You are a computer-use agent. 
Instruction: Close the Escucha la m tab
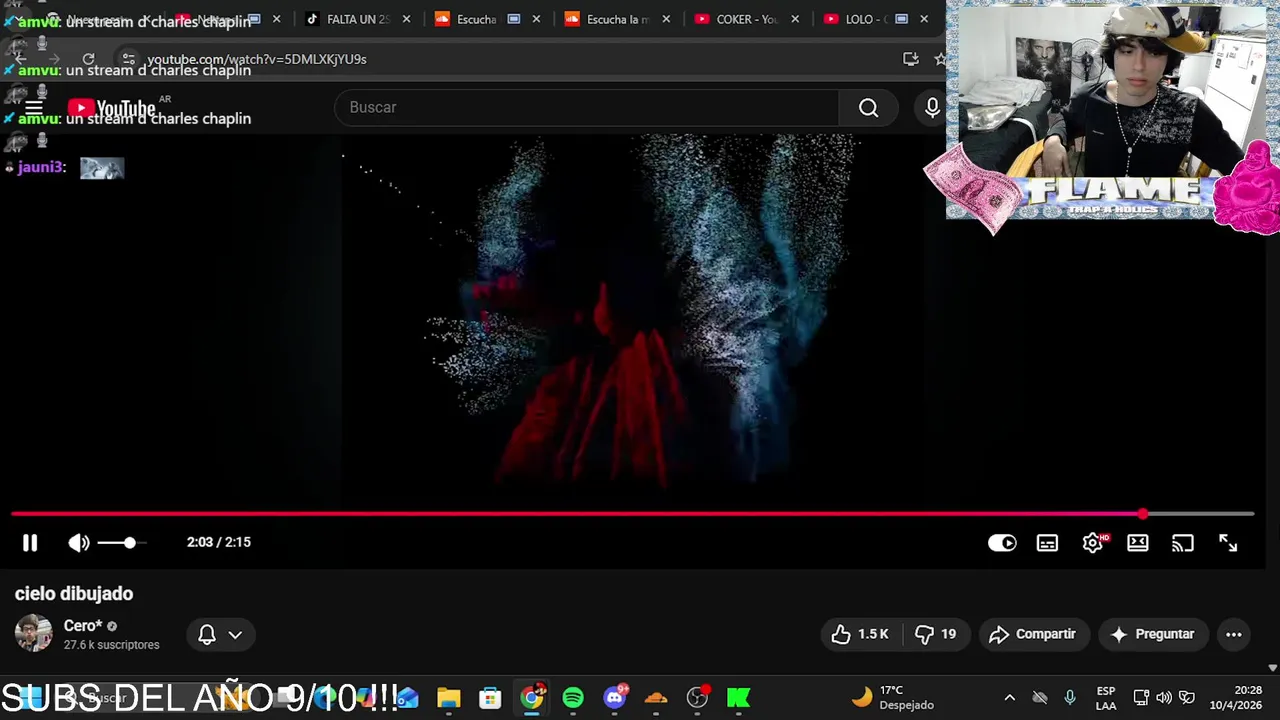click(666, 19)
